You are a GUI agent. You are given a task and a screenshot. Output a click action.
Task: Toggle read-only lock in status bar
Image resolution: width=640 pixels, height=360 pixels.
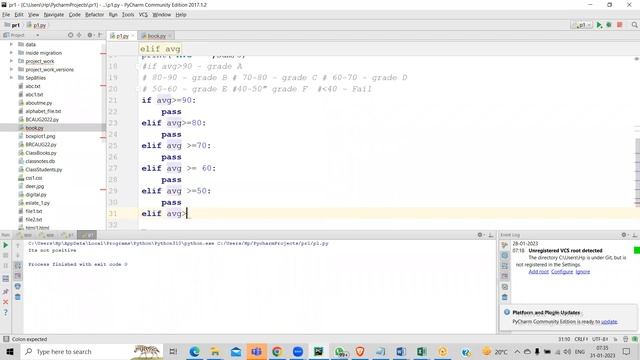[x=616, y=339]
